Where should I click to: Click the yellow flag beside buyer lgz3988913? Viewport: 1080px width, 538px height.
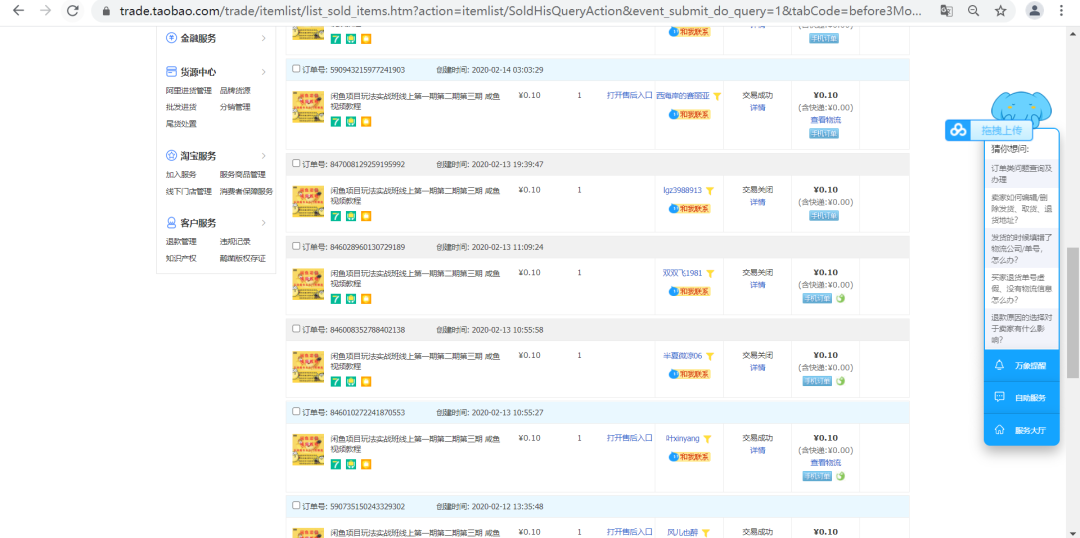coord(710,190)
